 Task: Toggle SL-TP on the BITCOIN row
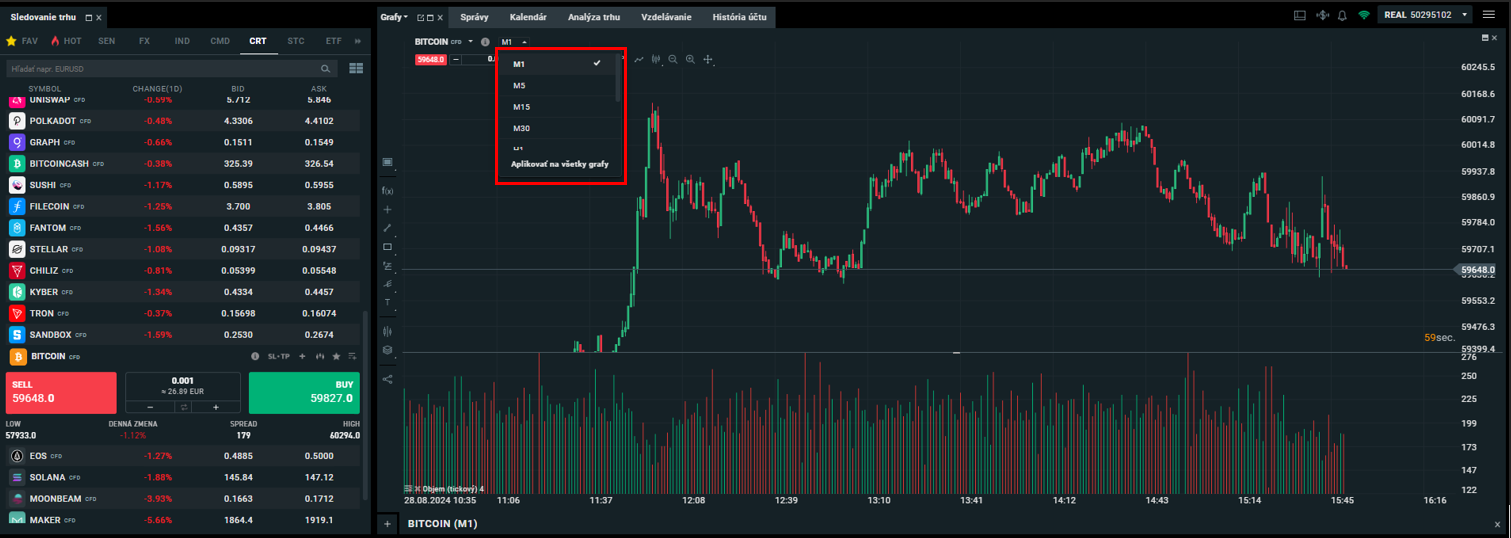[x=277, y=356]
